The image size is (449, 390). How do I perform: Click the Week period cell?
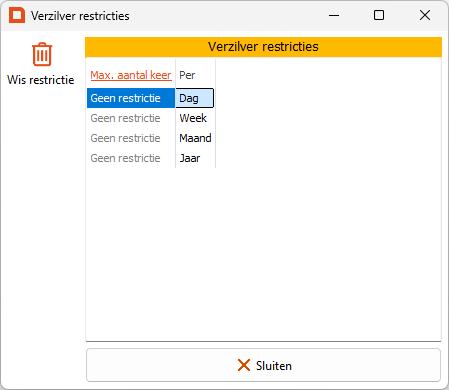tap(195, 118)
